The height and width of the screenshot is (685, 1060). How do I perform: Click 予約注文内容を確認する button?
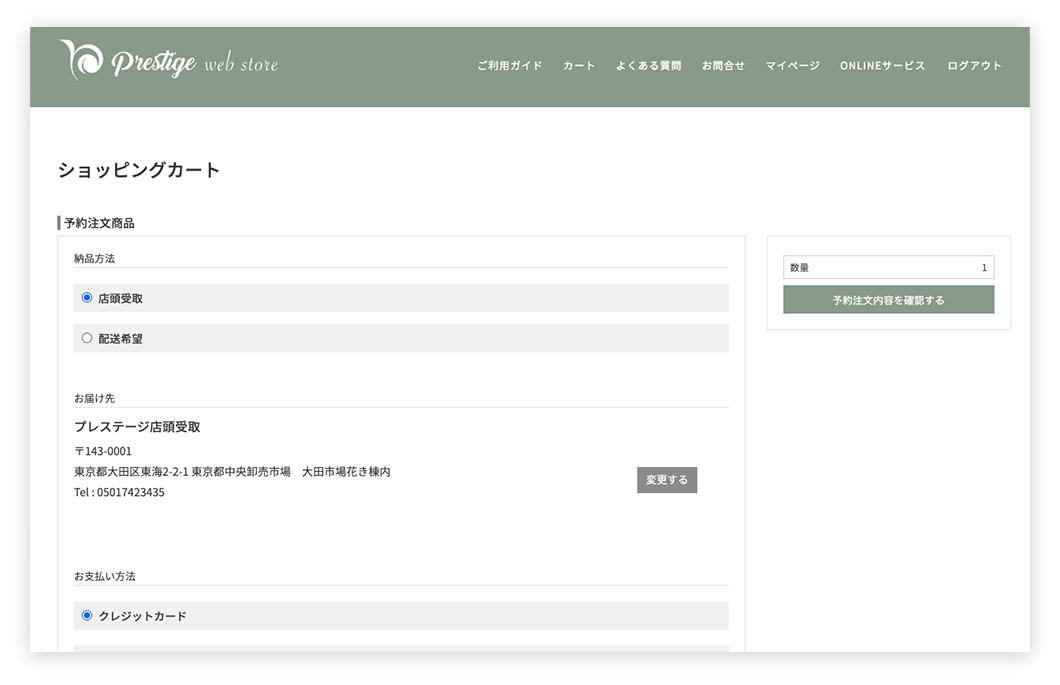(888, 300)
